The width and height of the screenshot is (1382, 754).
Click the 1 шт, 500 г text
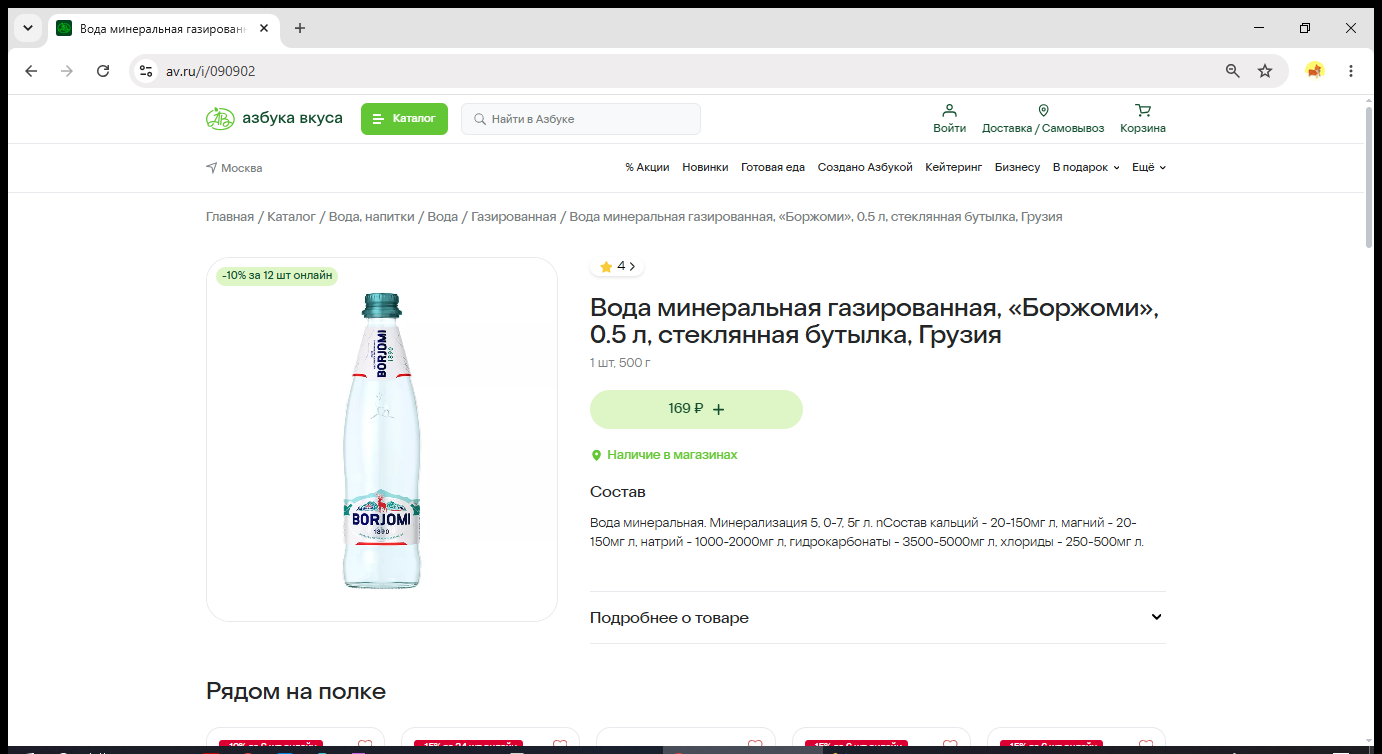pyautogui.click(x=620, y=362)
